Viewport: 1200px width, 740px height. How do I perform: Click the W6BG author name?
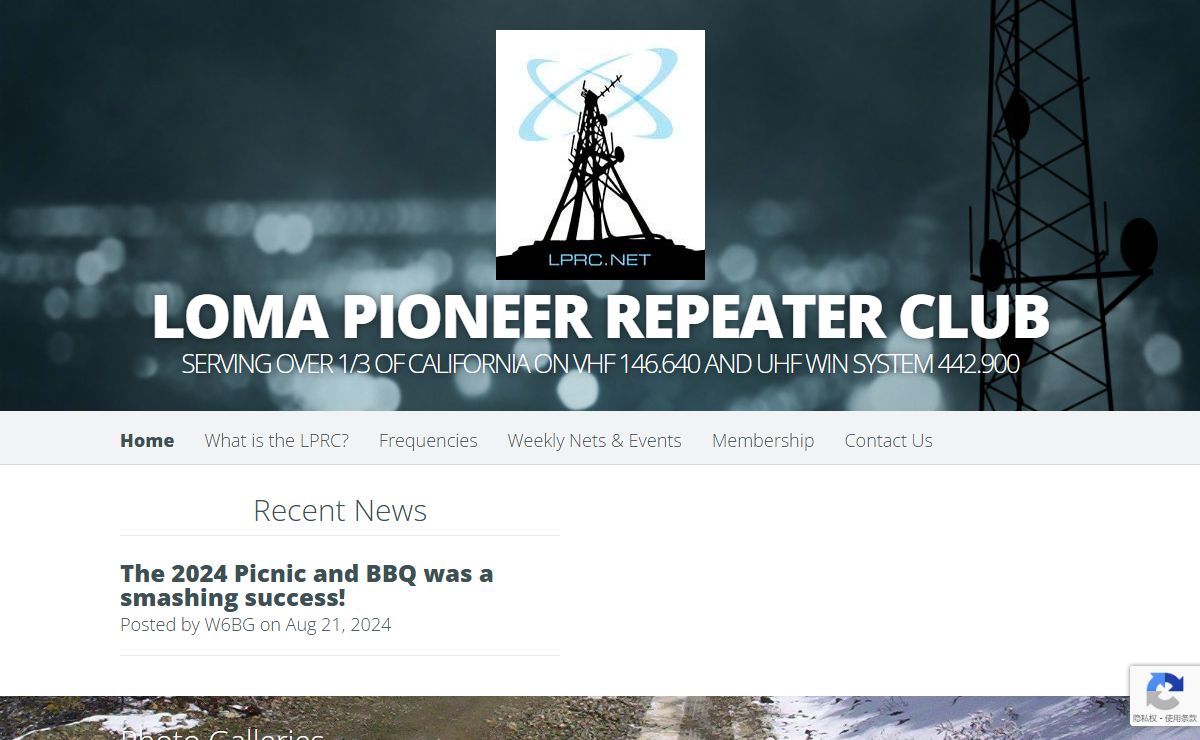coord(229,625)
